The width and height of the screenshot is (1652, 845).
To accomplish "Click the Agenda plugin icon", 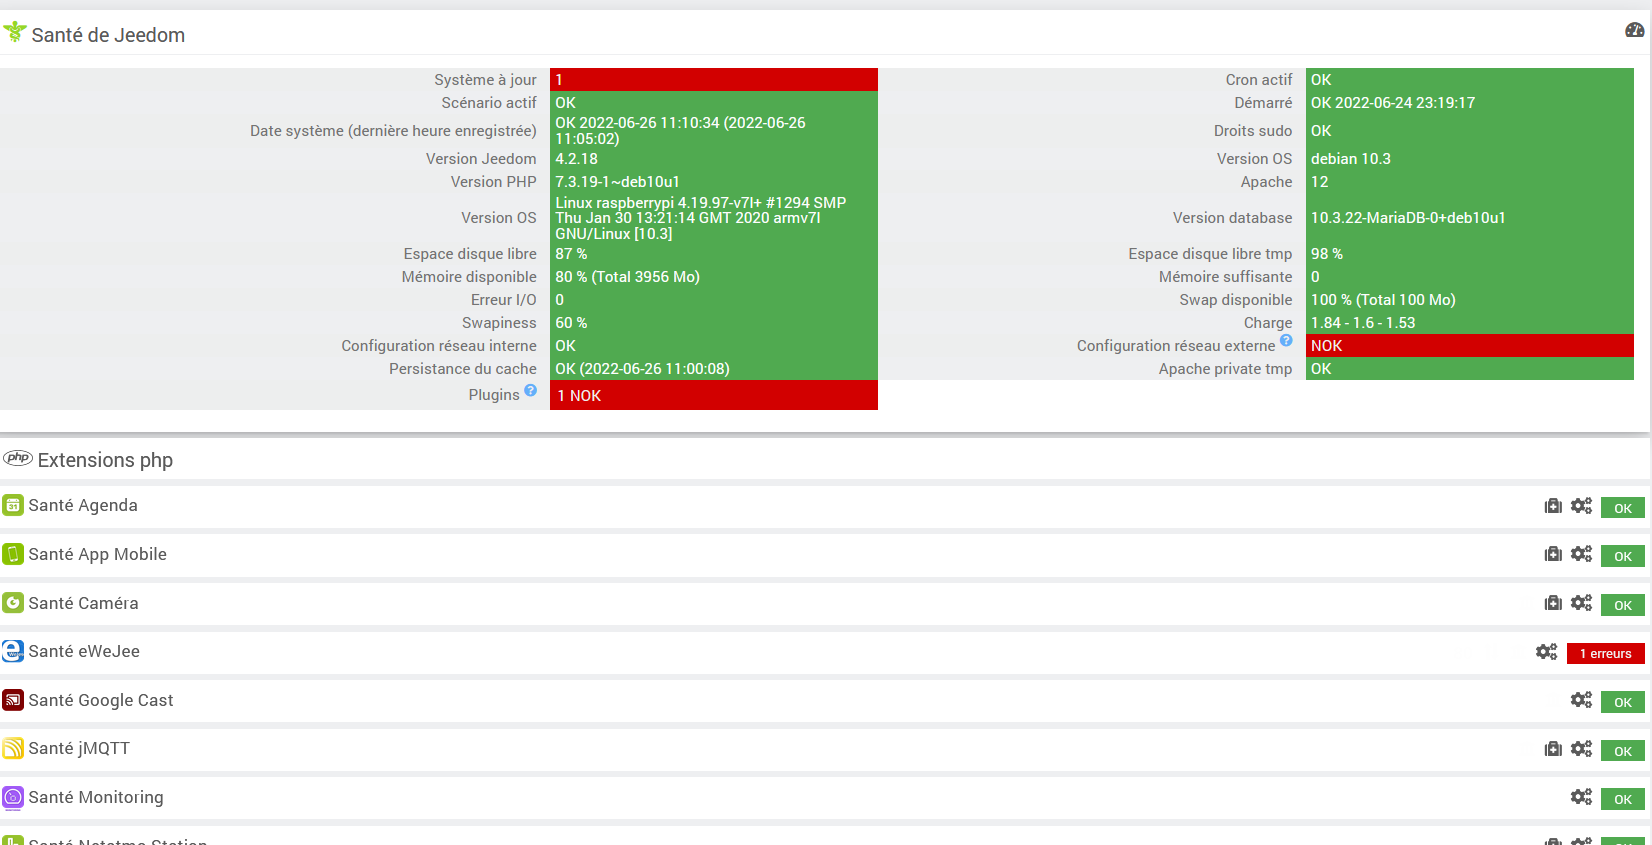I will click(13, 505).
